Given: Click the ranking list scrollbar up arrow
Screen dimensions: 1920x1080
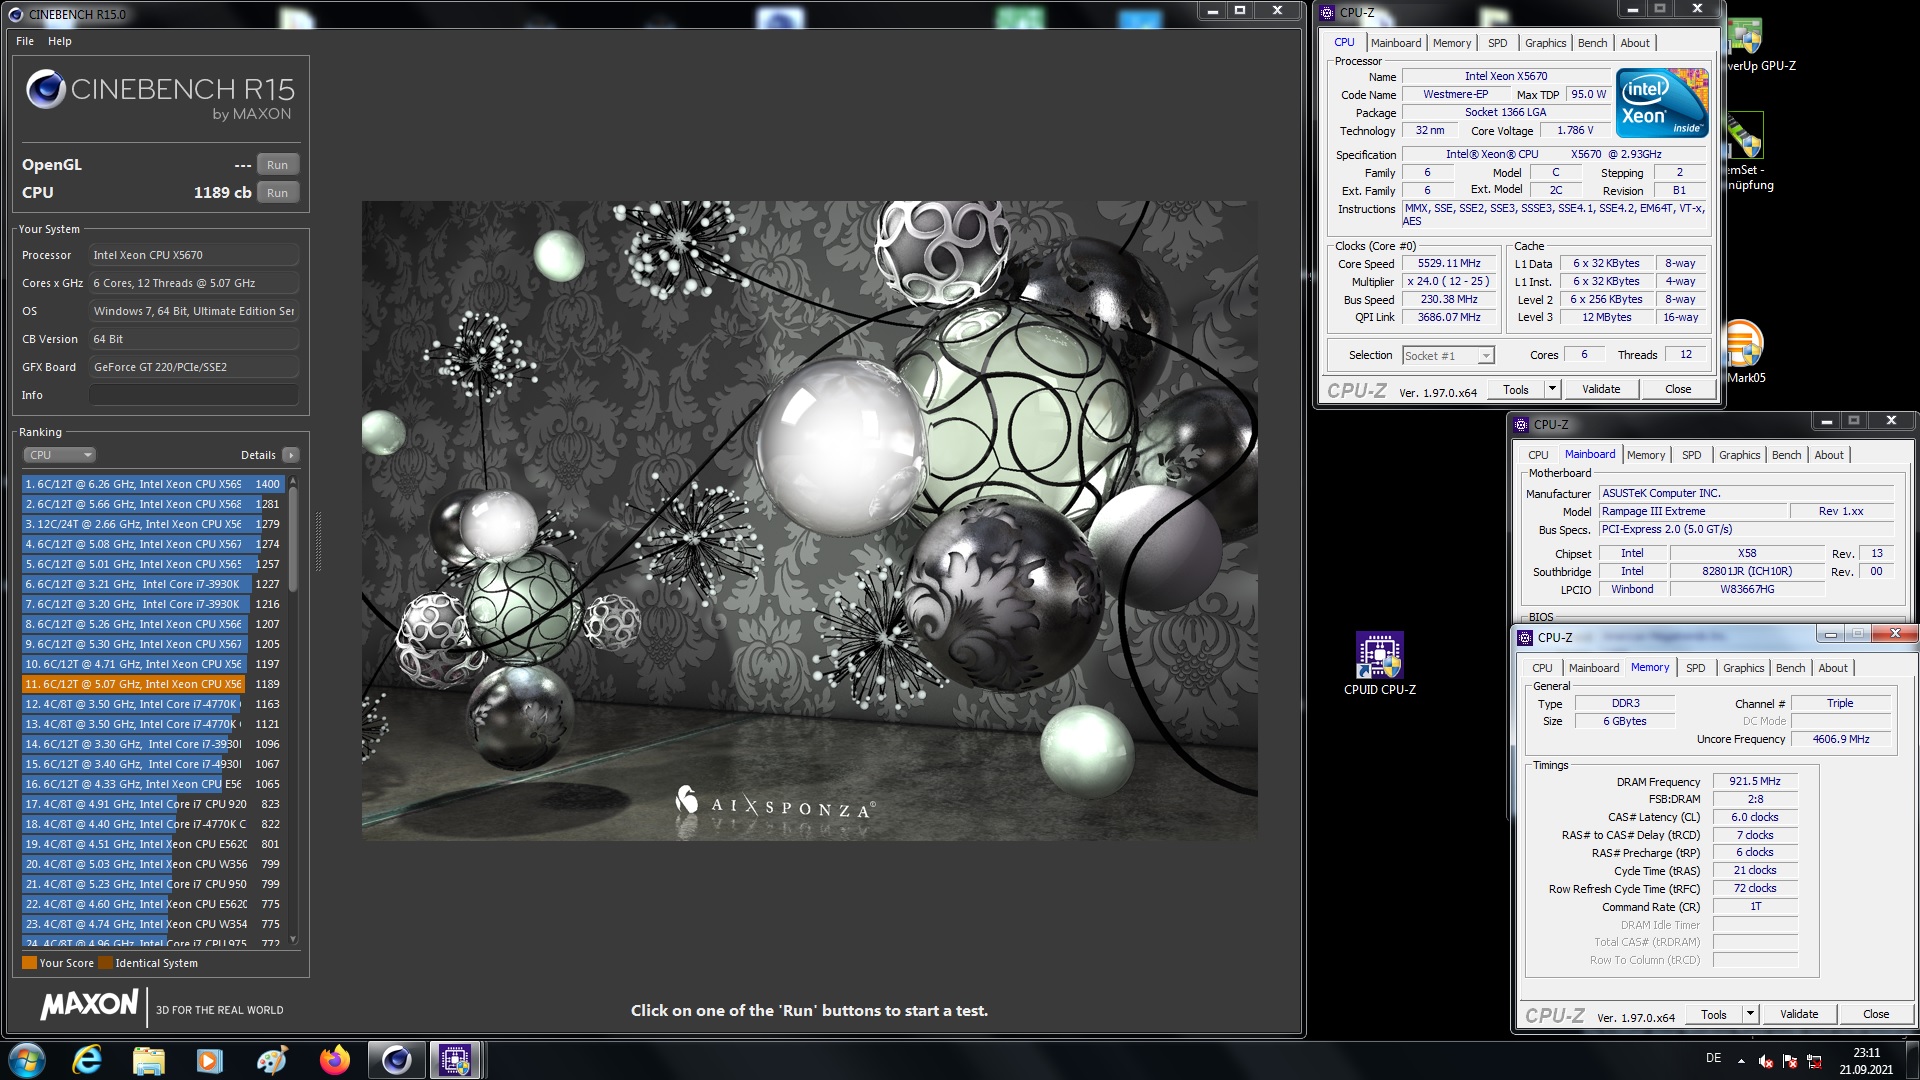Looking at the screenshot, I should pyautogui.click(x=293, y=483).
